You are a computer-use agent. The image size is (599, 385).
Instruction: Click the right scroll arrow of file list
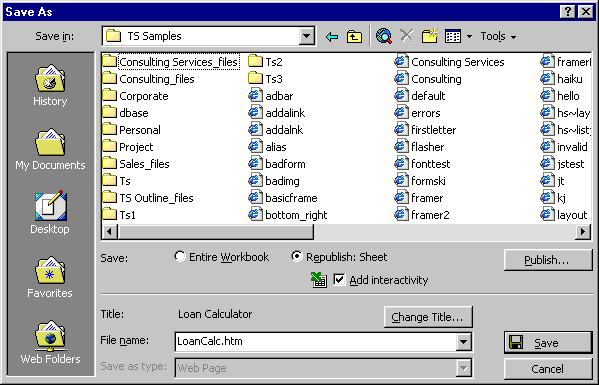(x=583, y=232)
